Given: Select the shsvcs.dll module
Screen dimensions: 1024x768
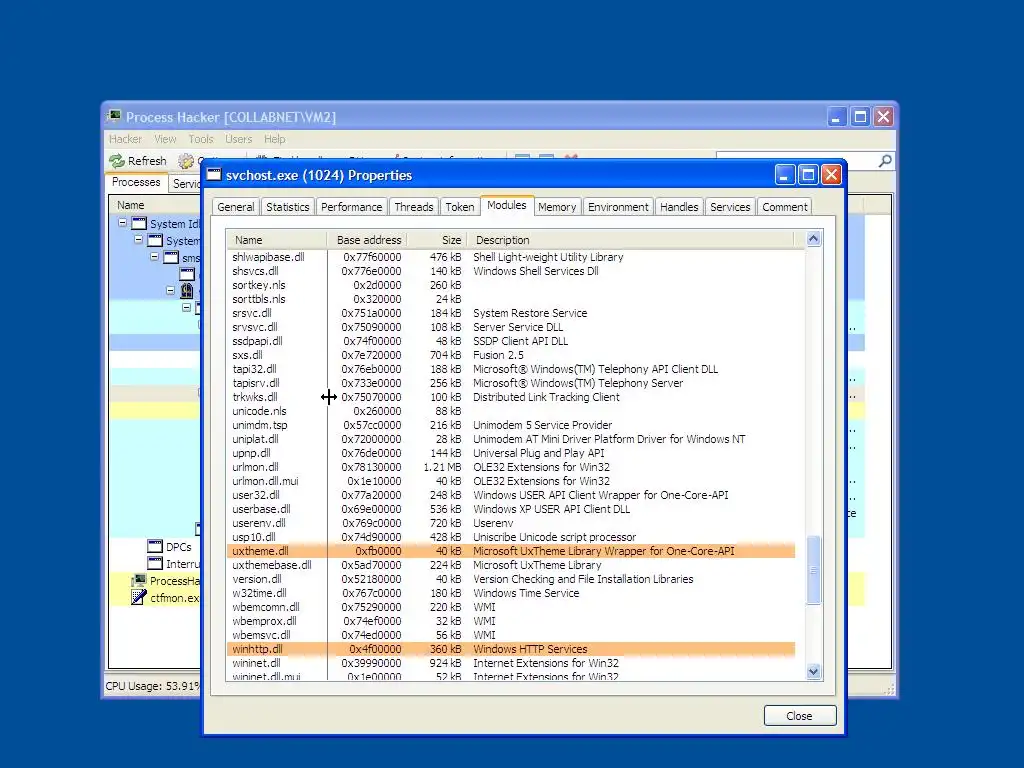Looking at the screenshot, I should pyautogui.click(x=255, y=271).
